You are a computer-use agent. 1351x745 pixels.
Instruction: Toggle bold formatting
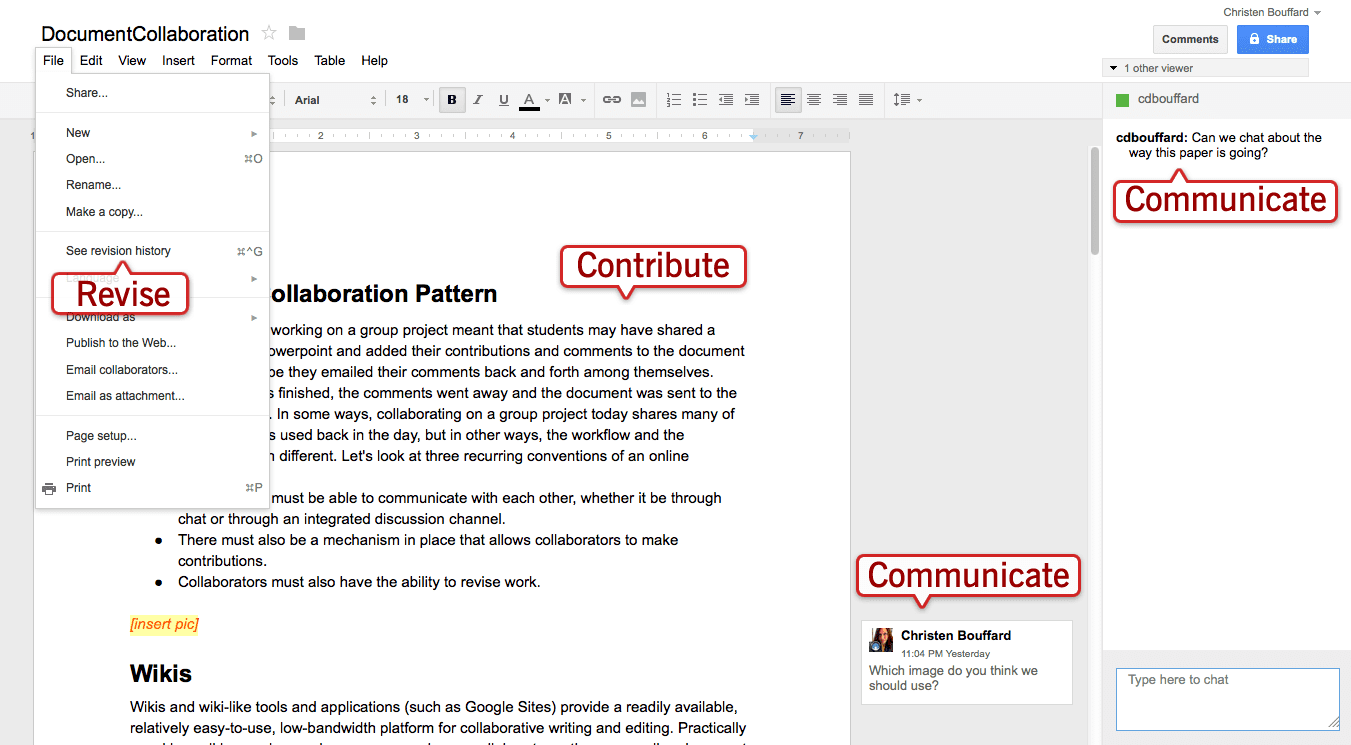[452, 99]
